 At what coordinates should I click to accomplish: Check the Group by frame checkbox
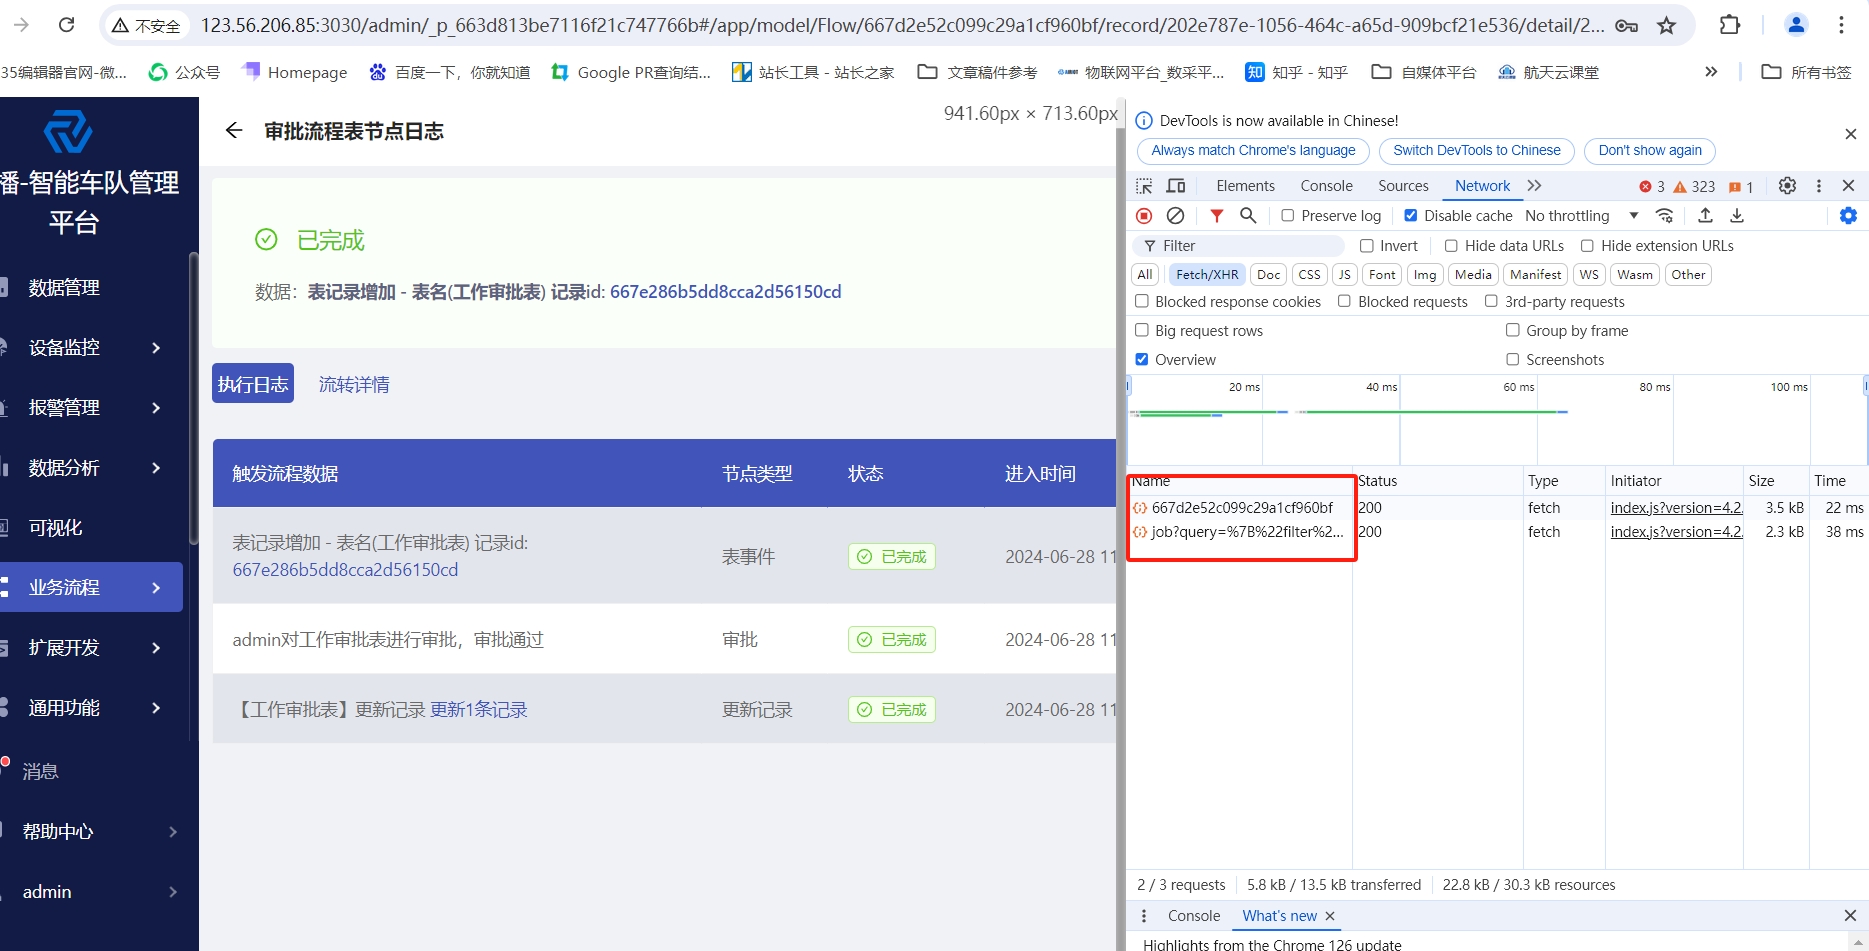coord(1513,330)
